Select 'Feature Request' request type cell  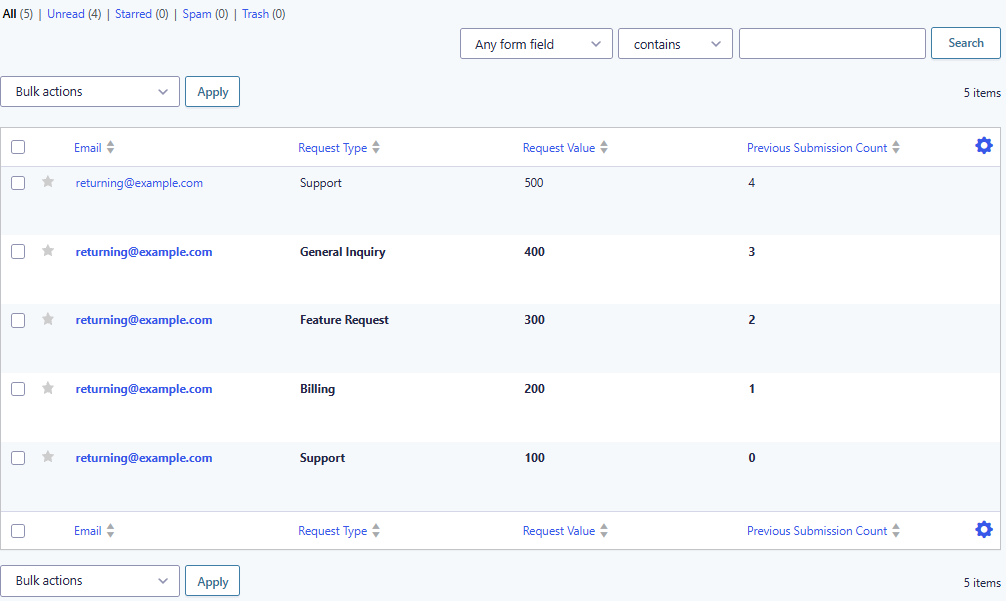click(344, 320)
